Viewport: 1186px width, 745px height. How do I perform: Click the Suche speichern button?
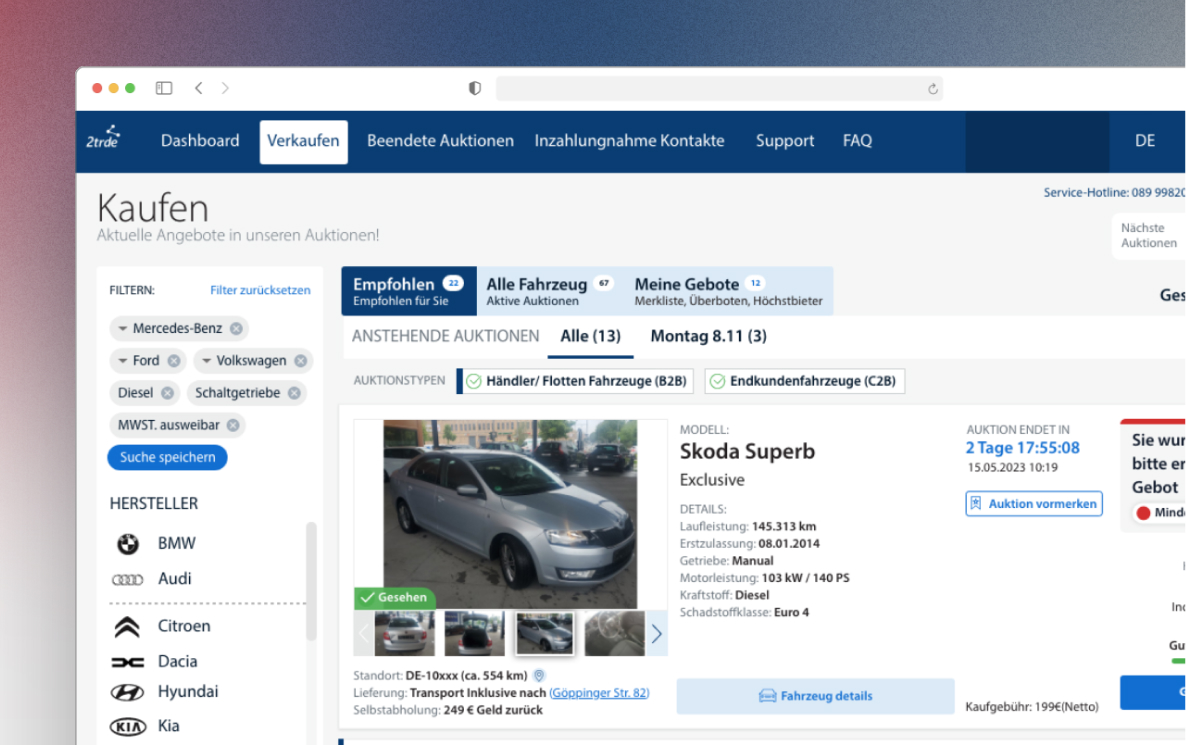tap(167, 457)
